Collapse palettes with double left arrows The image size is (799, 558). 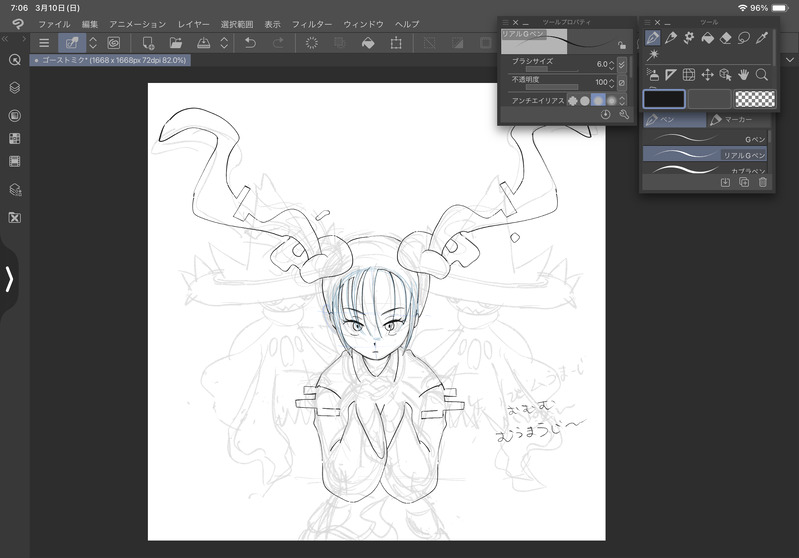click(x=5, y=39)
